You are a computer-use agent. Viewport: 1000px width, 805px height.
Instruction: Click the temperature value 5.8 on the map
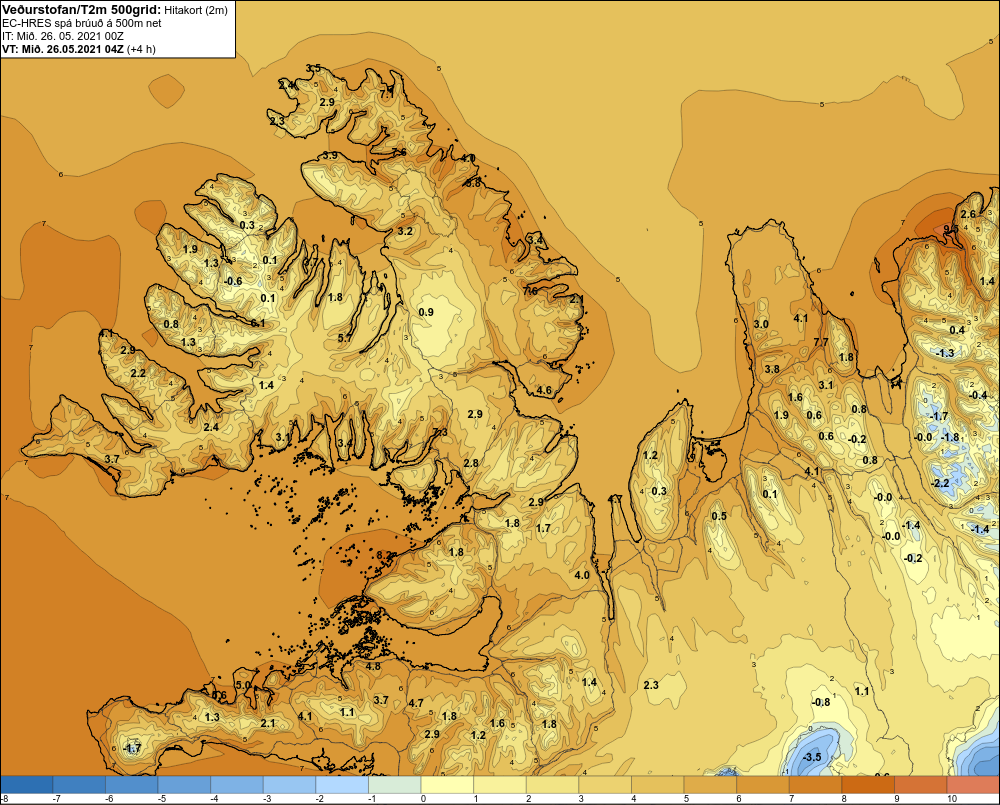(x=473, y=182)
